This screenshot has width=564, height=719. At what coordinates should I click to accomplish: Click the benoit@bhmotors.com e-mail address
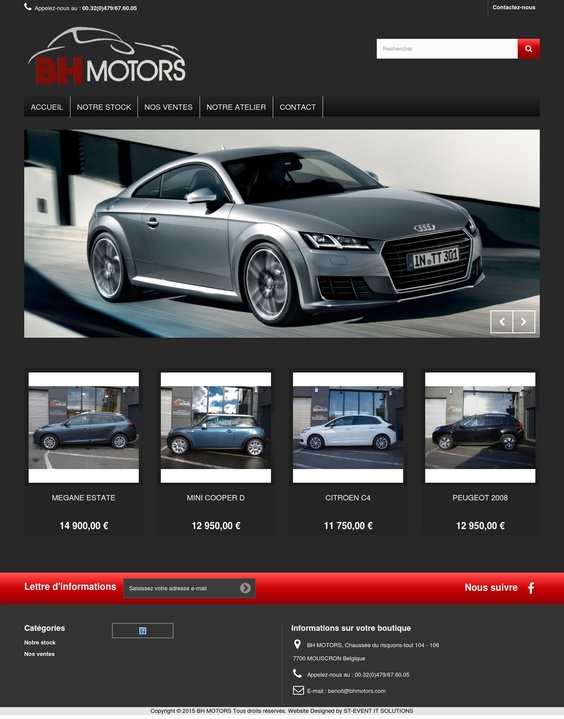[x=357, y=691]
